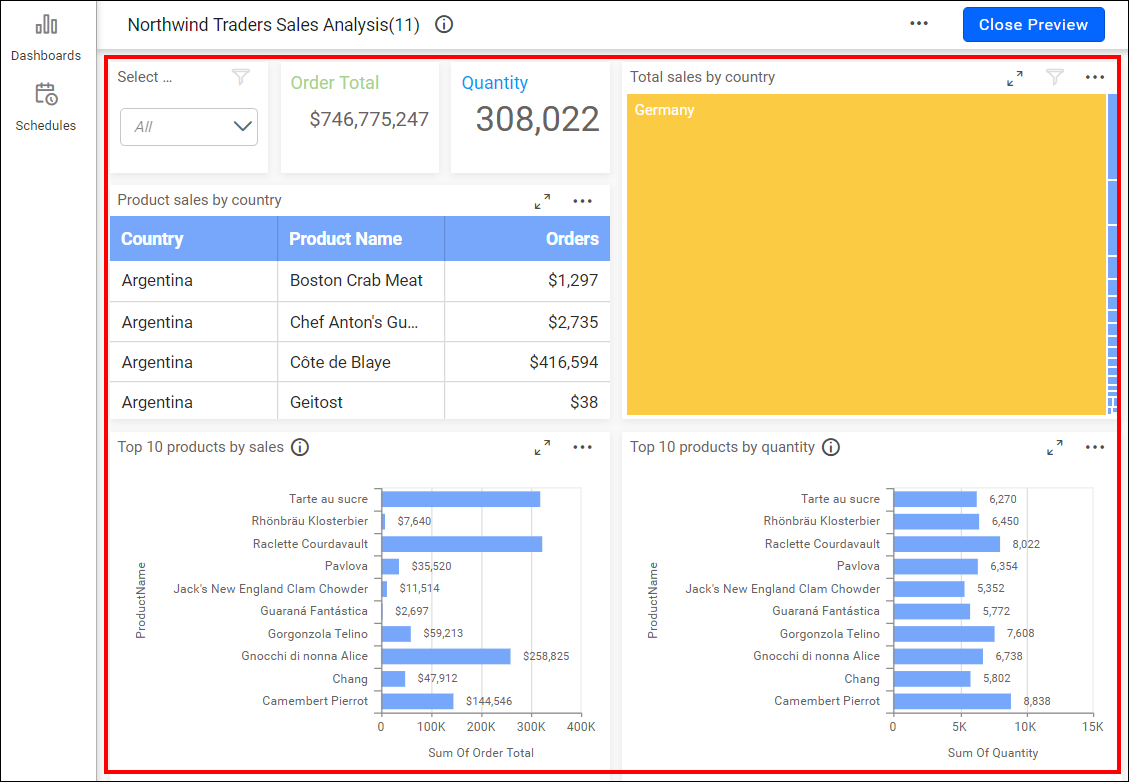The image size is (1129, 782).
Task: Clear filter icon on Select widget
Action: coord(241,77)
